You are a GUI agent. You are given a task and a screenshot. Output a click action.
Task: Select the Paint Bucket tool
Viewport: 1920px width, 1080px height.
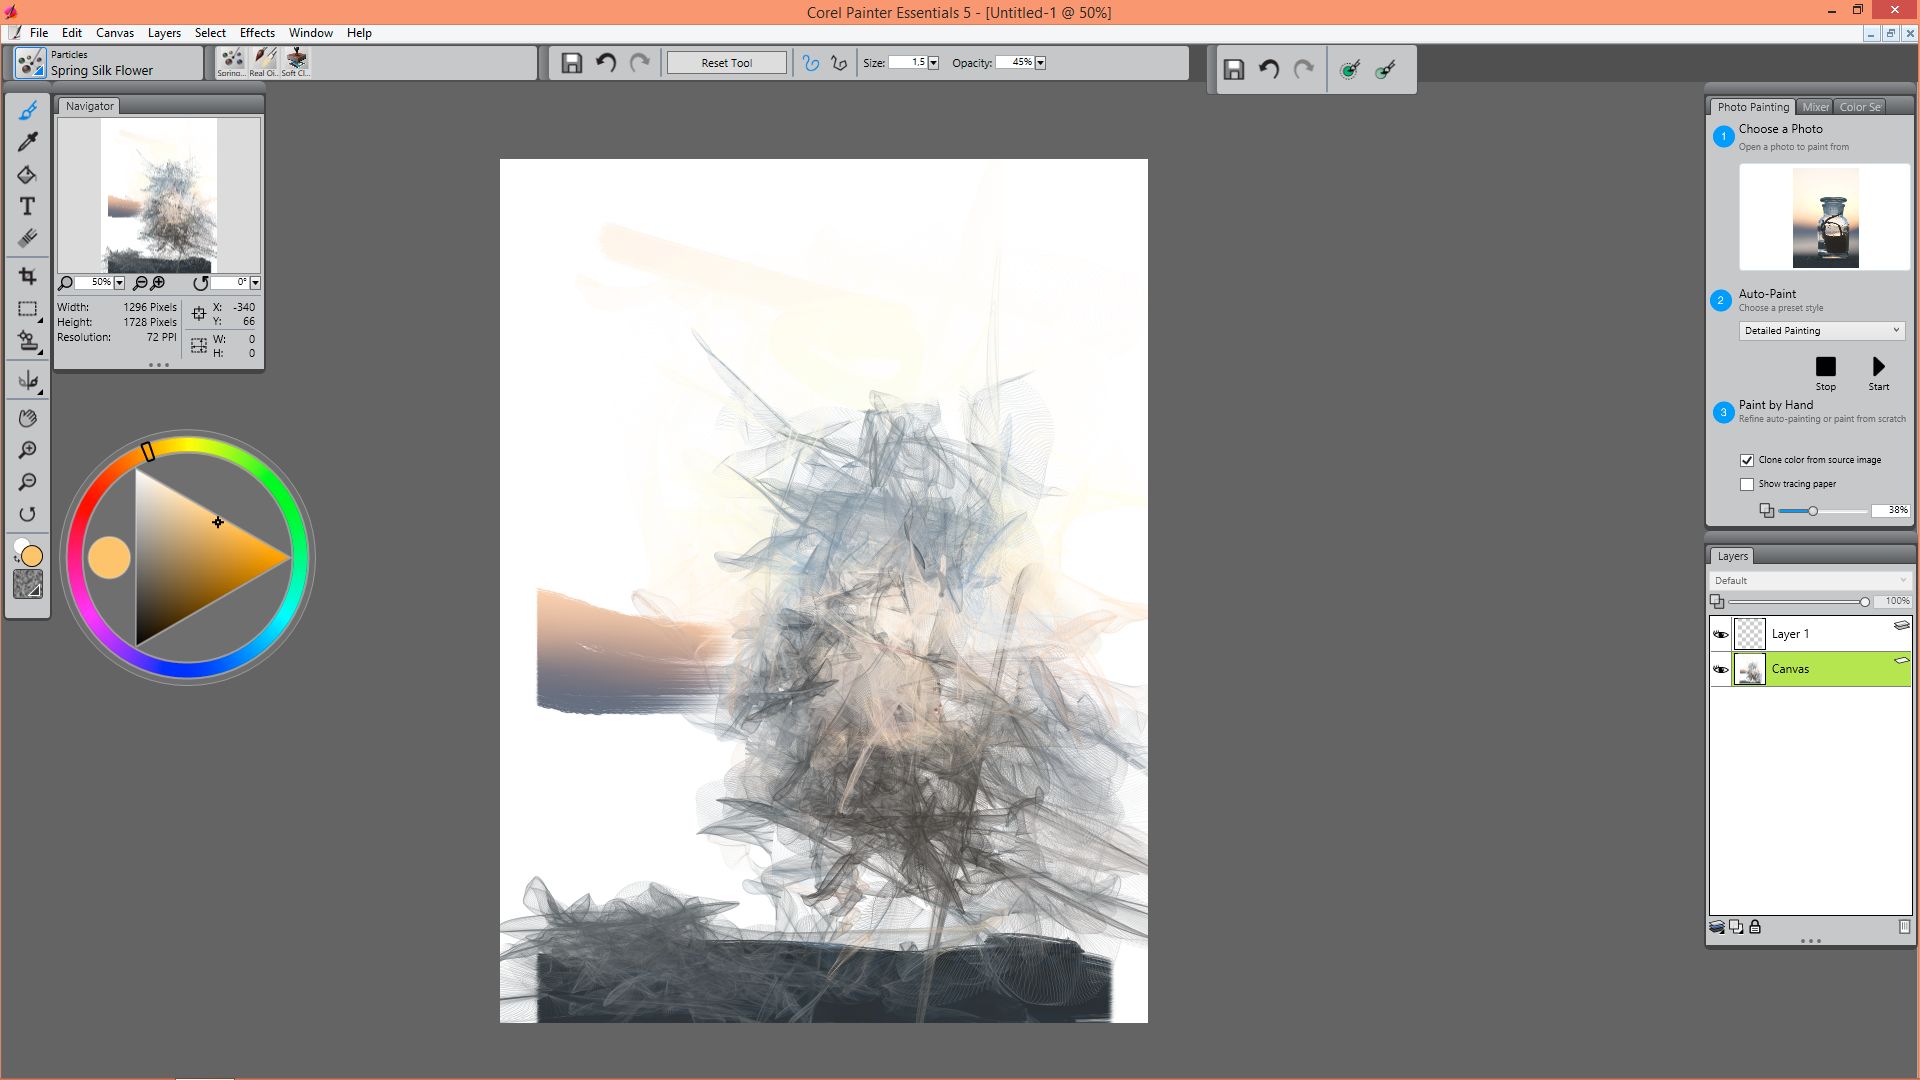coord(27,175)
